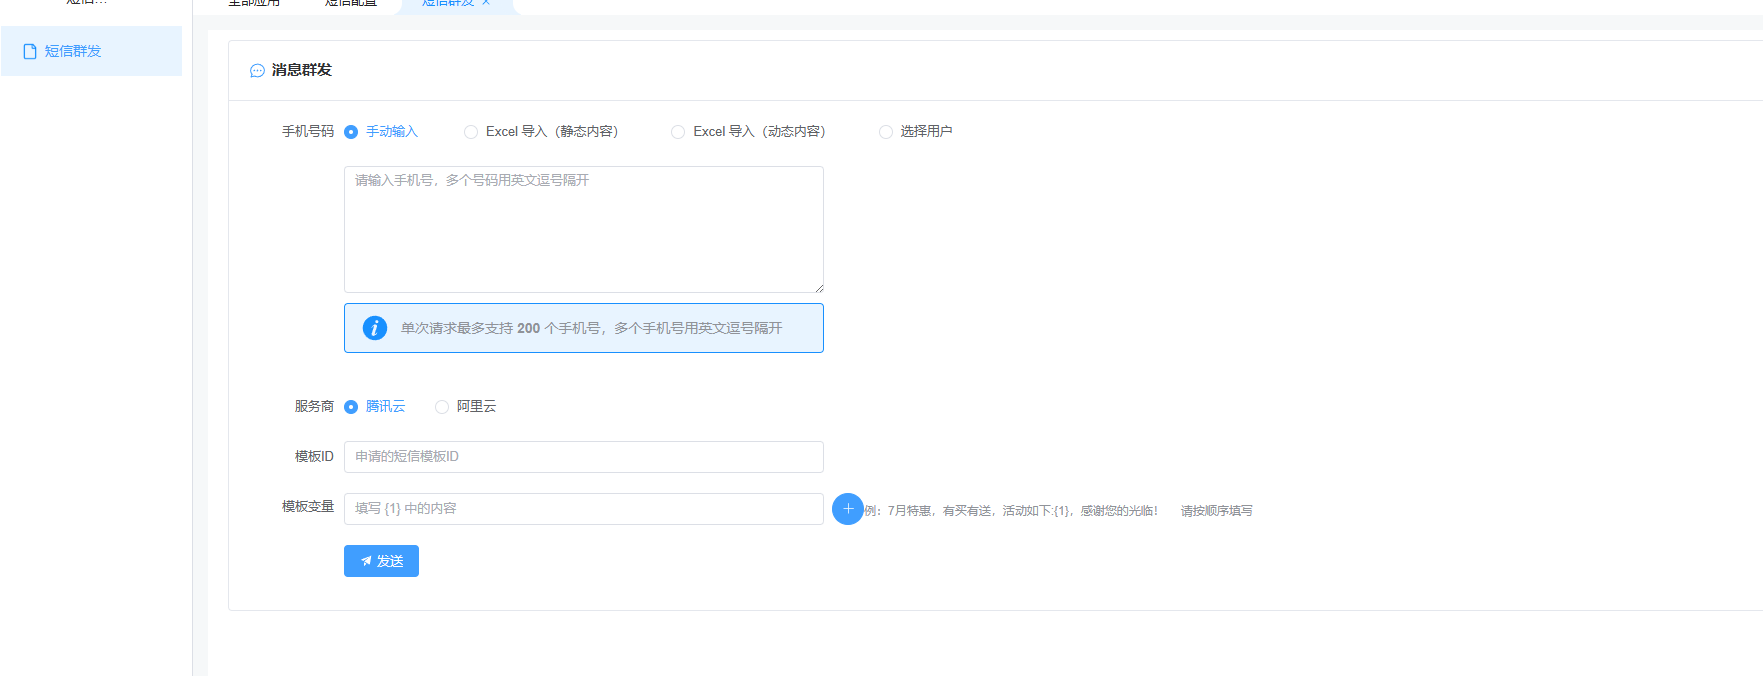Click the 7月特惠 example text
This screenshot has height=676, width=1763.
tap(1011, 511)
